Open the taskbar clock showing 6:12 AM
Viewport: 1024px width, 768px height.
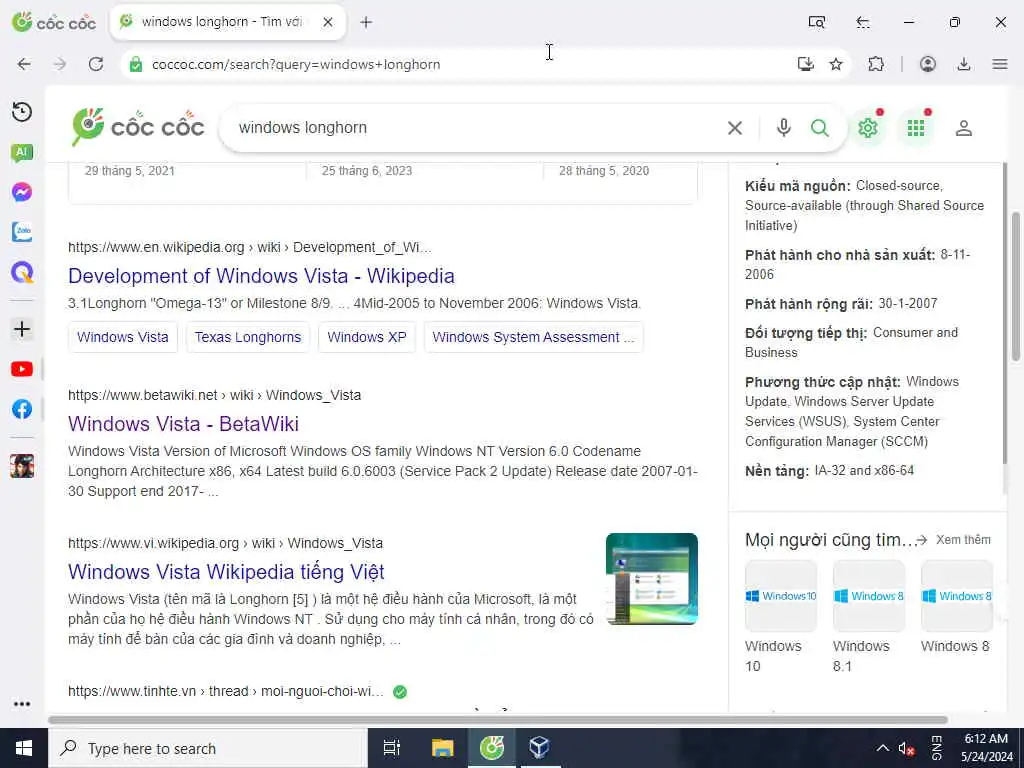coord(987,748)
